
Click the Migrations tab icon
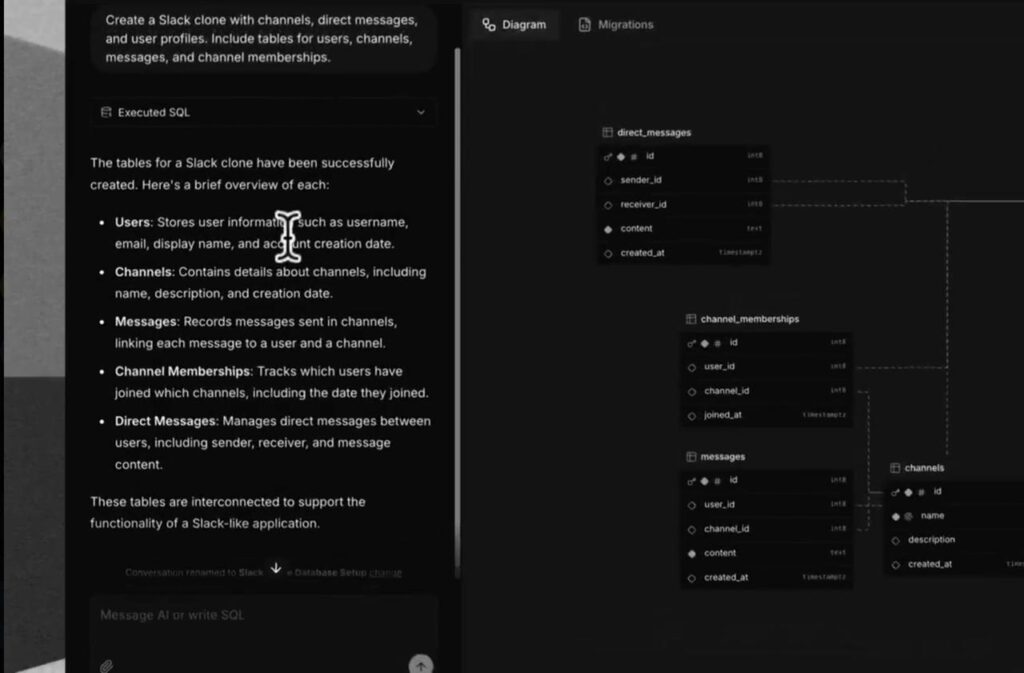[583, 24]
